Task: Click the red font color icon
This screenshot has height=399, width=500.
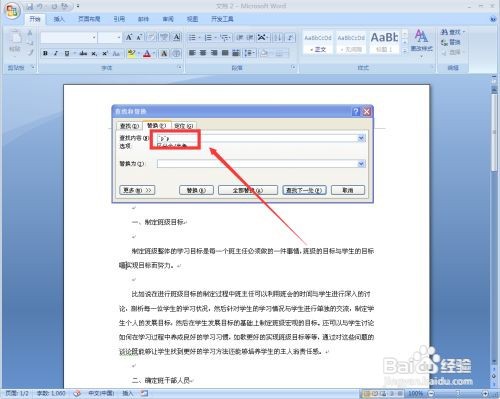Action: click(147, 53)
